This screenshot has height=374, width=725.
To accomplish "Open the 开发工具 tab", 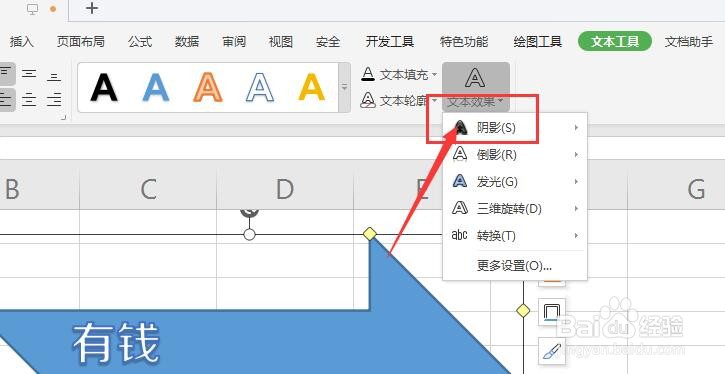I will pos(389,42).
